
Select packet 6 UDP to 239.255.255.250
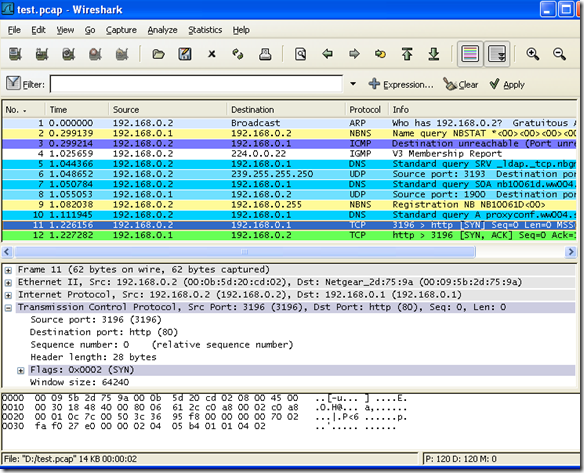(x=289, y=174)
